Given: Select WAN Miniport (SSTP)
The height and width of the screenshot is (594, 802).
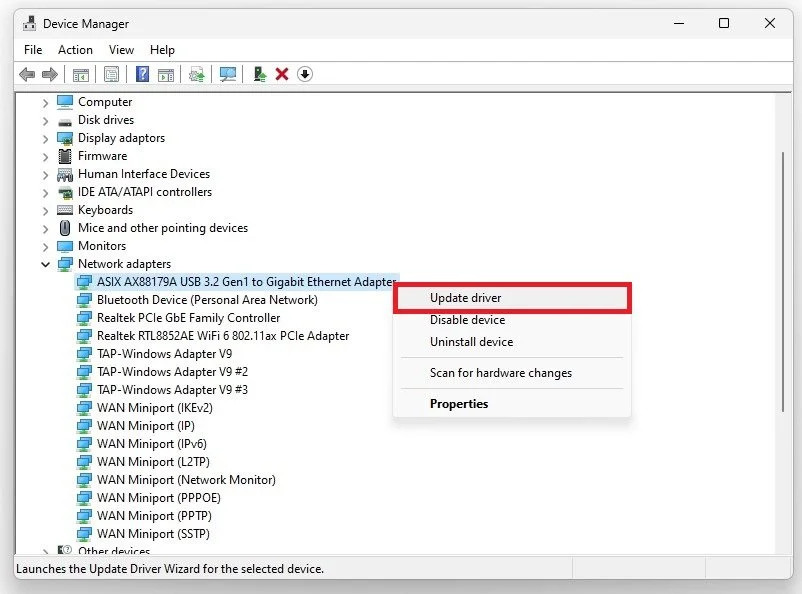Looking at the screenshot, I should (153, 534).
